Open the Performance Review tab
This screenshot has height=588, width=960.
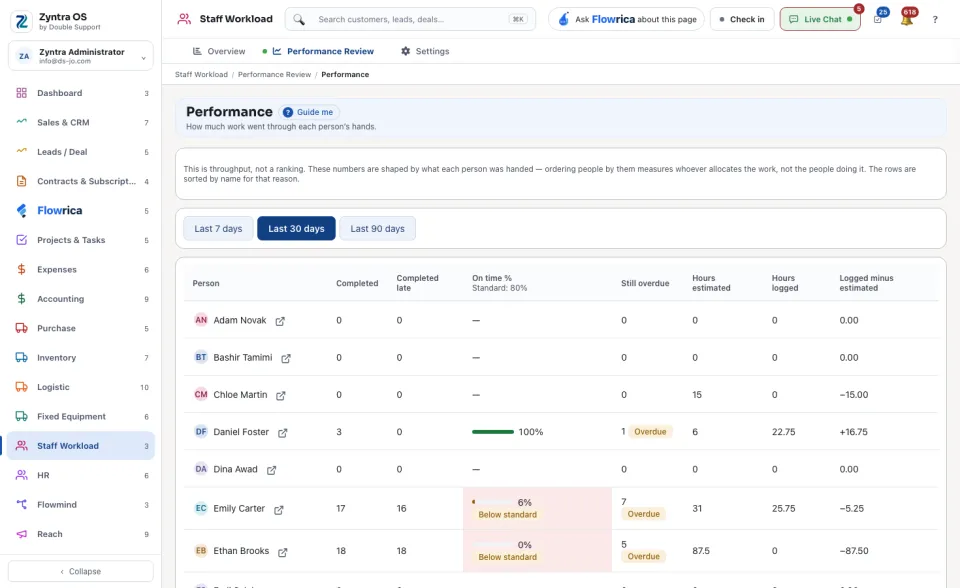[323, 51]
